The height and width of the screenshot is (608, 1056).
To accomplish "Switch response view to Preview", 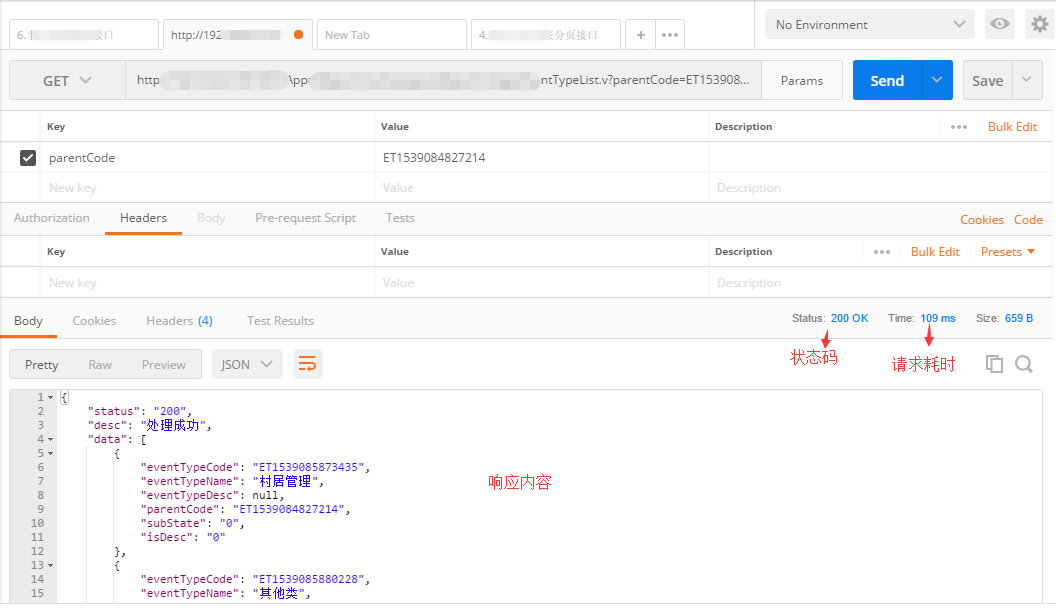I will 164,364.
